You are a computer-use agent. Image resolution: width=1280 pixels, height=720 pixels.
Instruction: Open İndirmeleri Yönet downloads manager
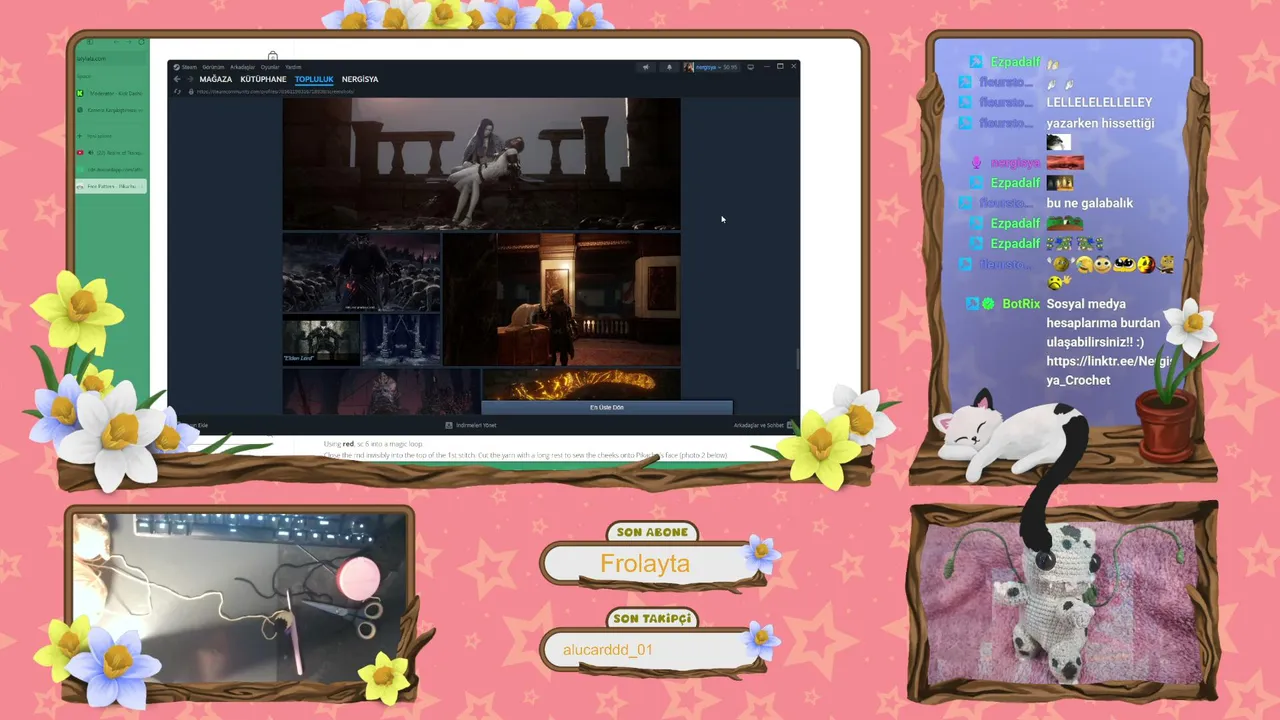[476, 425]
